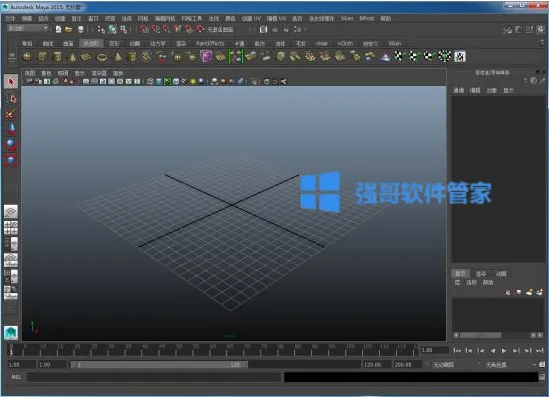Open the 编辑网格 menu

pos(165,18)
